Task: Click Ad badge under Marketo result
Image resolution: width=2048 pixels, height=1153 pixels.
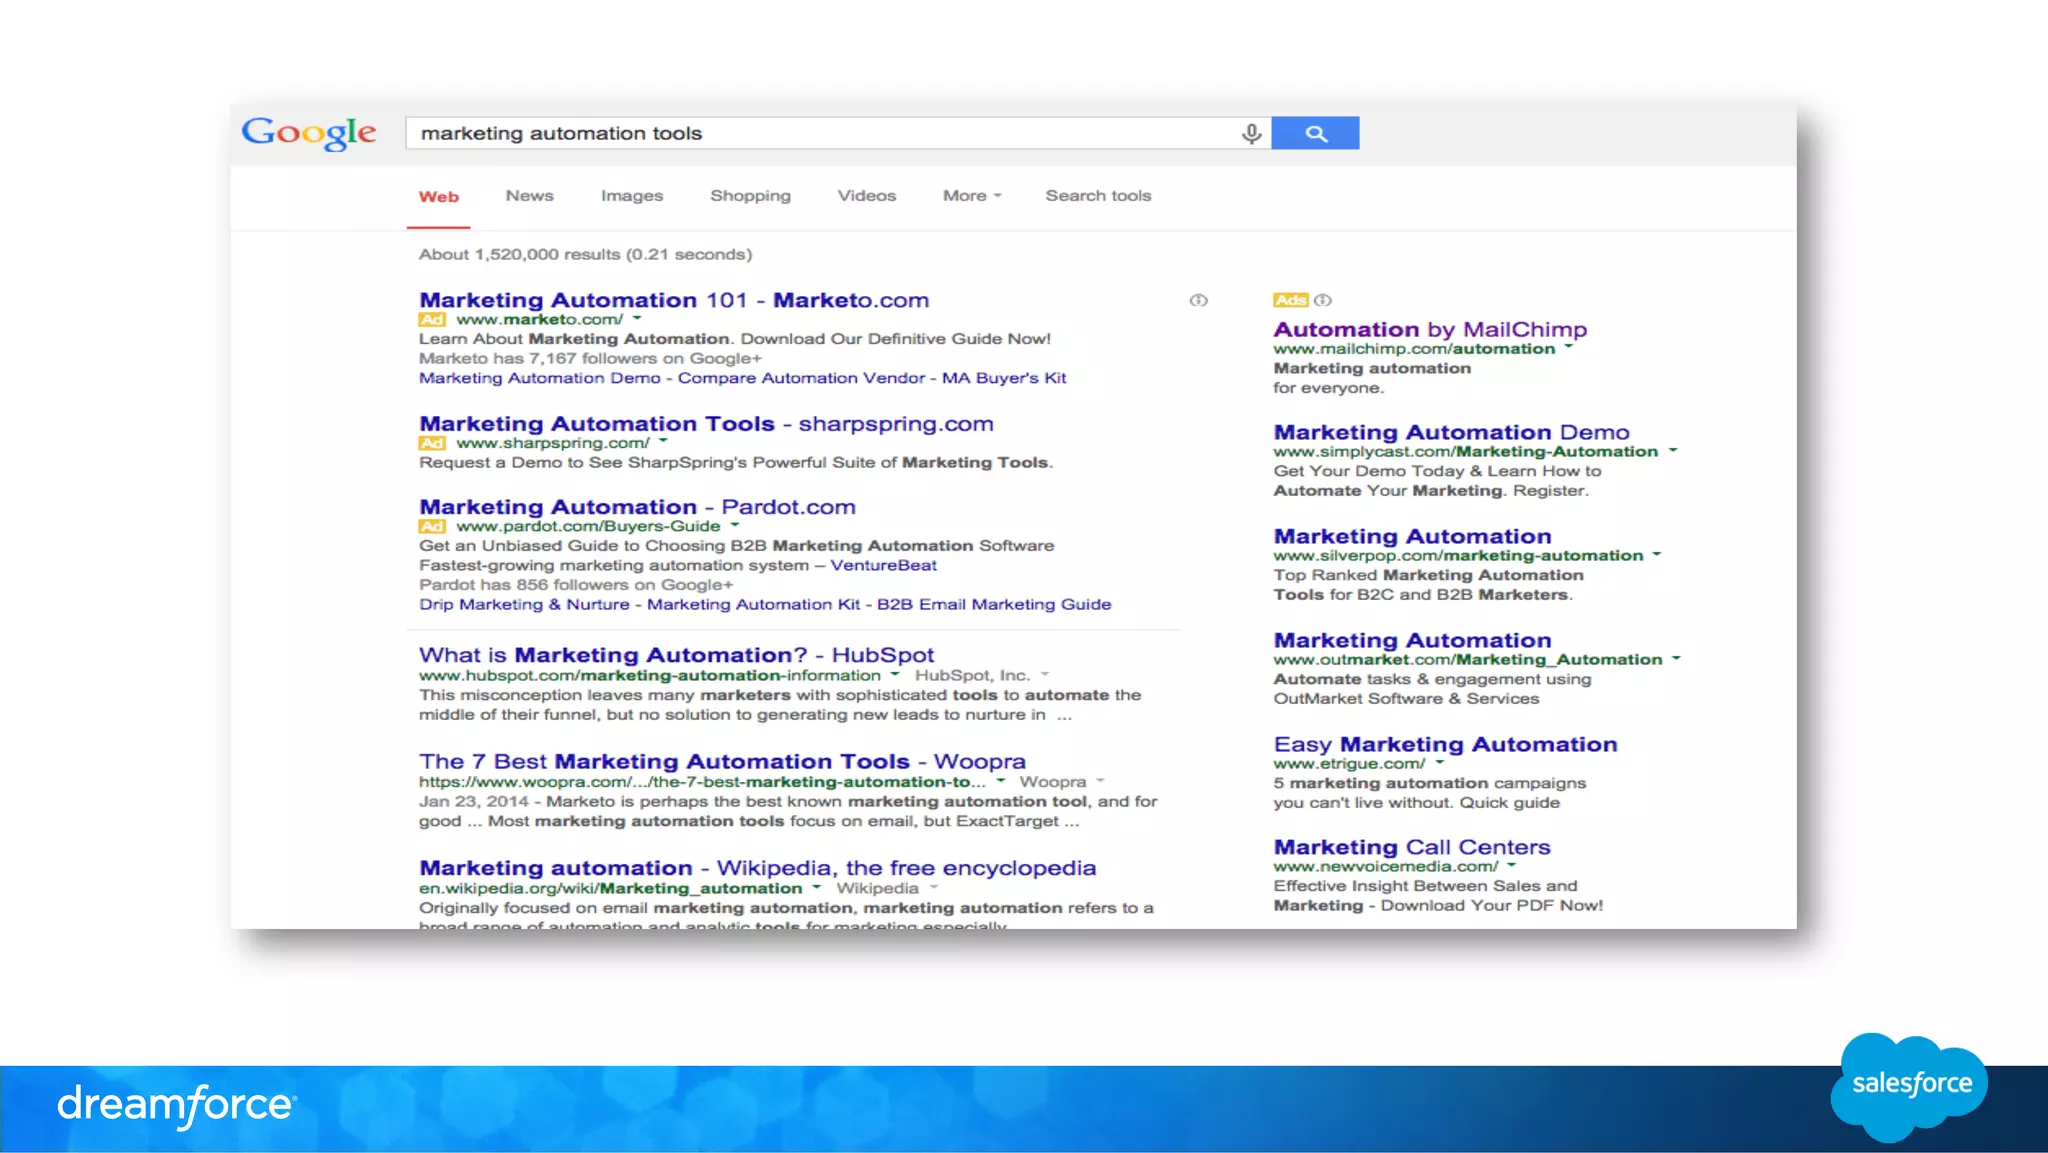Action: pyautogui.click(x=432, y=320)
